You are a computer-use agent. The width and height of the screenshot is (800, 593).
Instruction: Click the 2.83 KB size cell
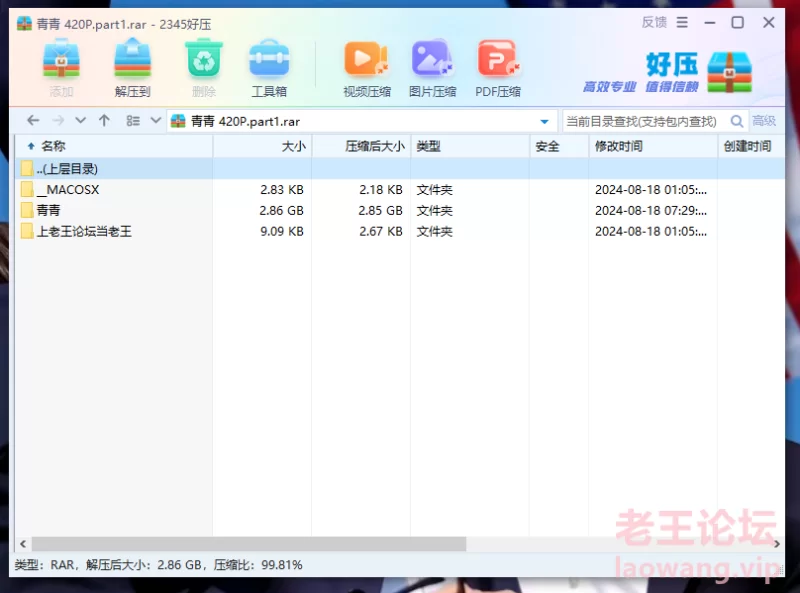pos(282,189)
